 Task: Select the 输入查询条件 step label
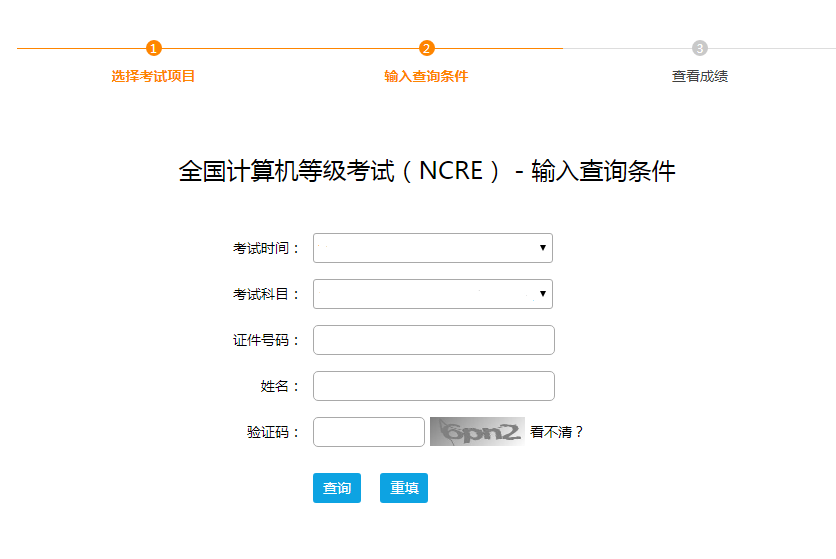(426, 76)
